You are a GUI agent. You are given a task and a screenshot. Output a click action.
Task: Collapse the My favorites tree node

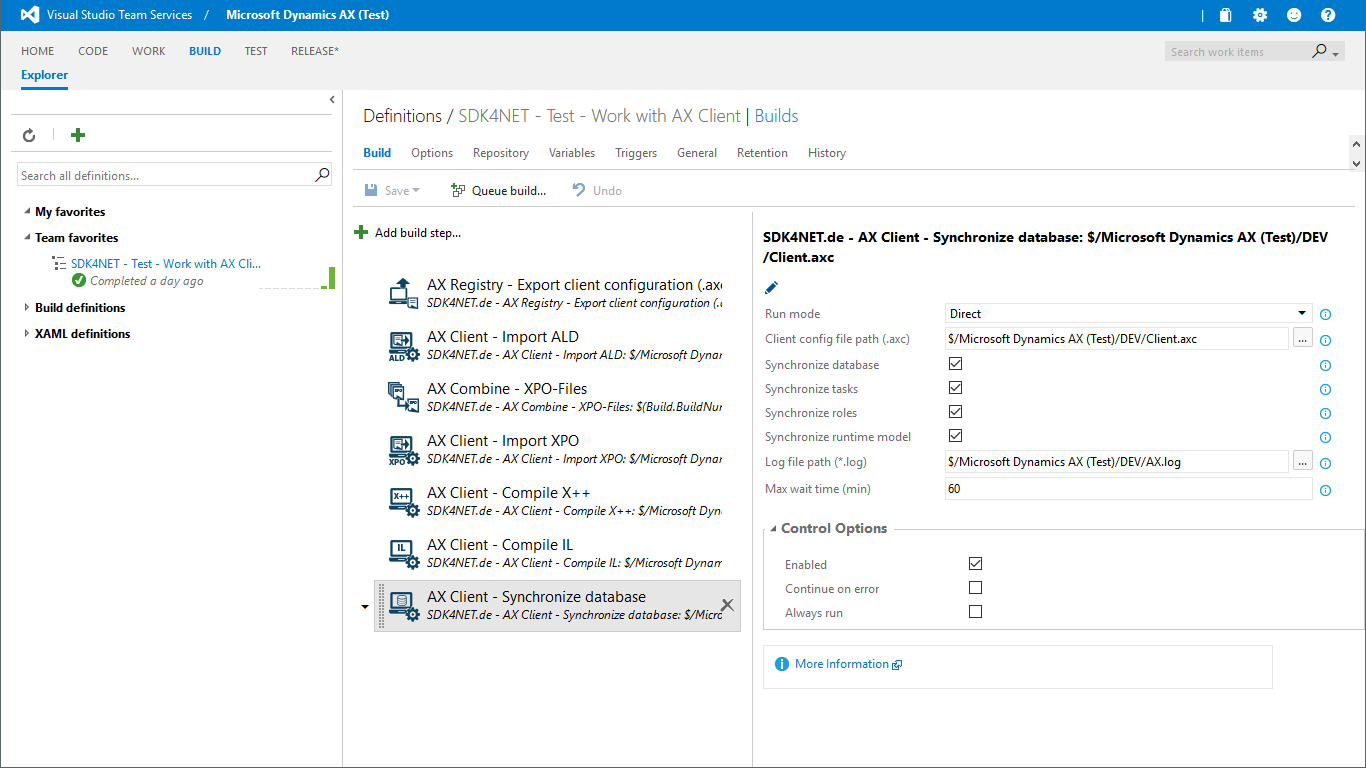pyautogui.click(x=27, y=212)
